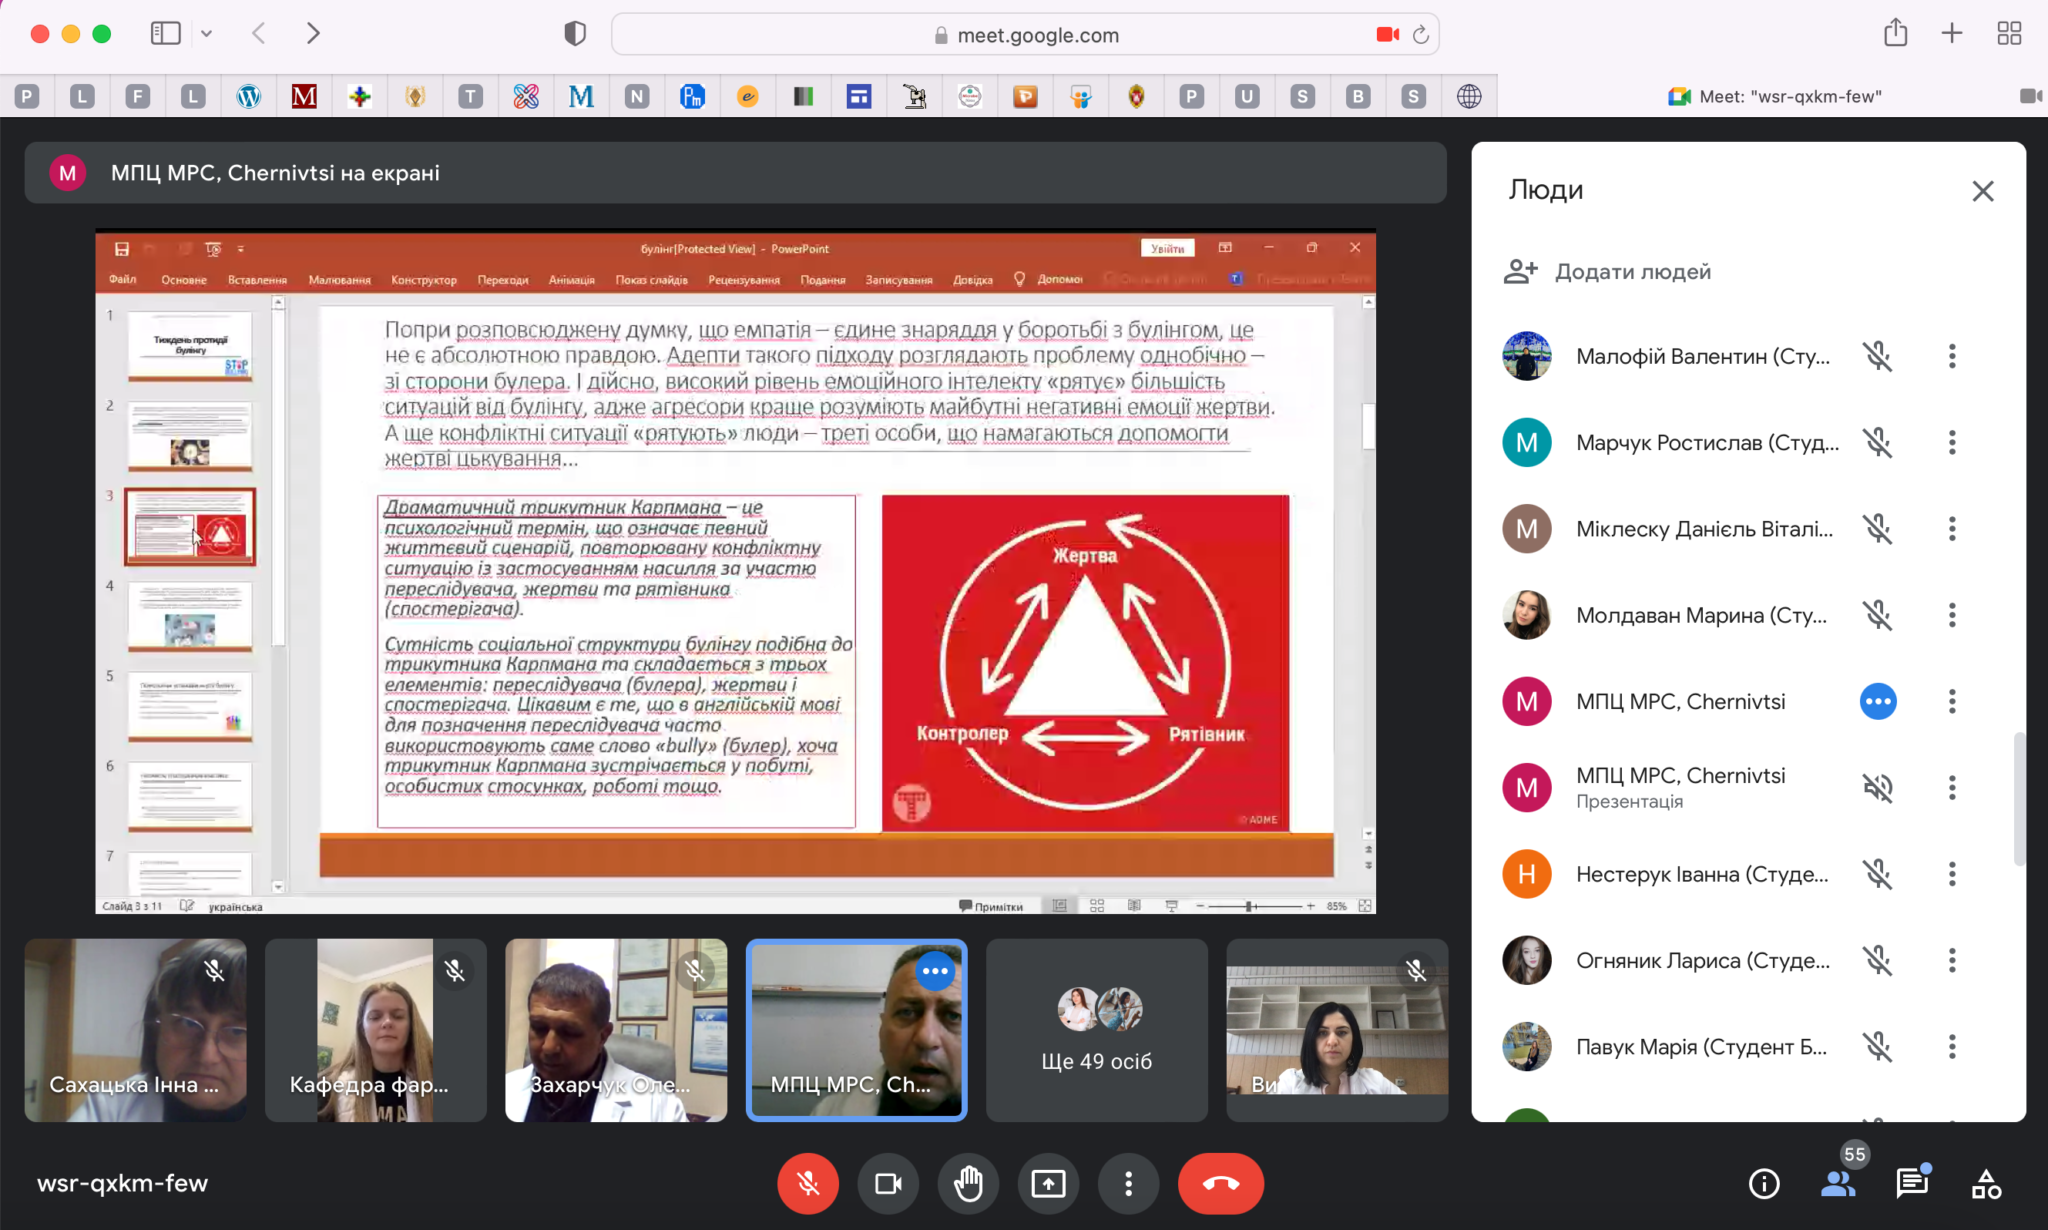Expand Safari sidebar dropdown chevron
The image size is (2048, 1230).
click(206, 34)
